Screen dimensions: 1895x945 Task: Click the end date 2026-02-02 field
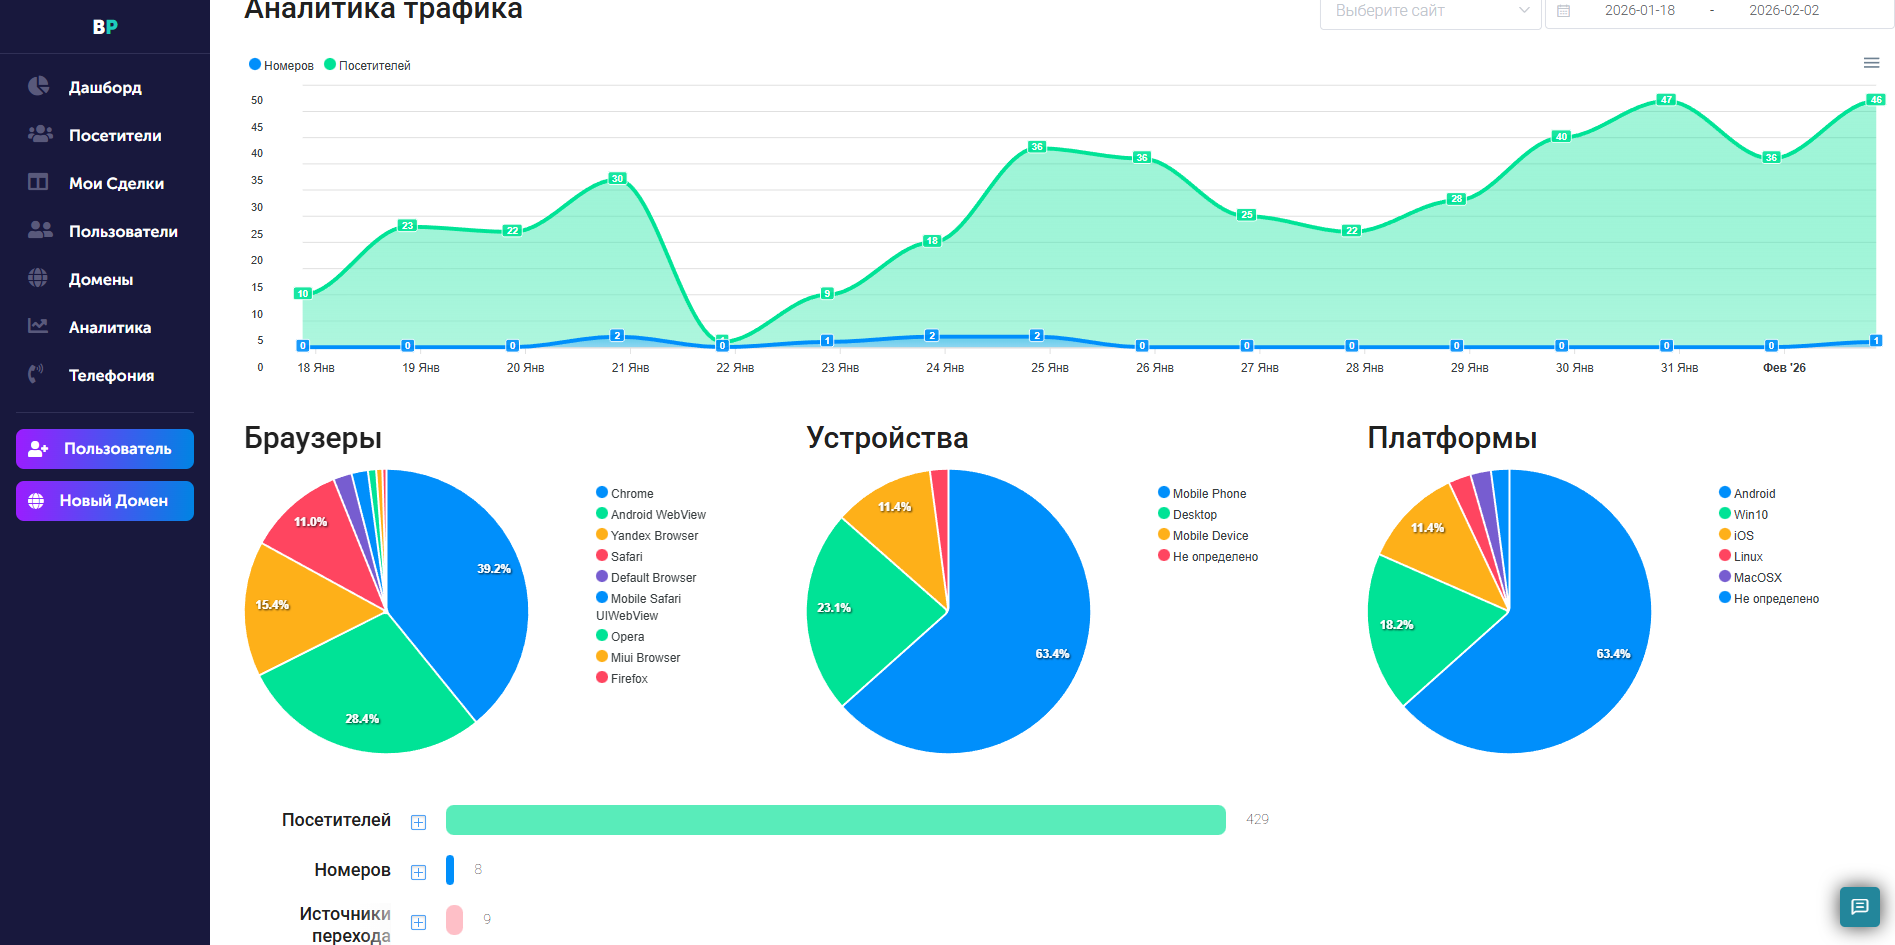tap(1784, 11)
